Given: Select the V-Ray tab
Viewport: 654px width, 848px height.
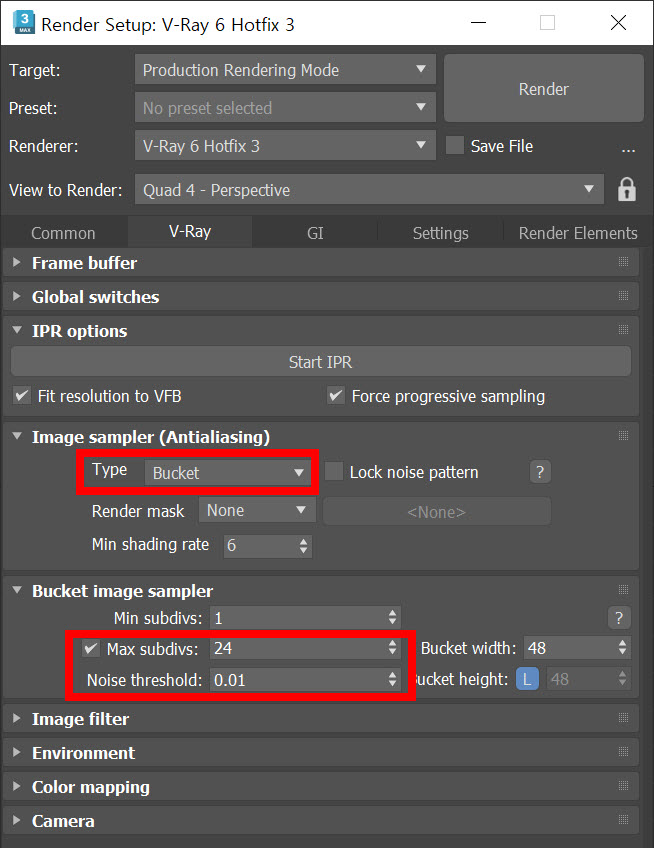Looking at the screenshot, I should (190, 231).
